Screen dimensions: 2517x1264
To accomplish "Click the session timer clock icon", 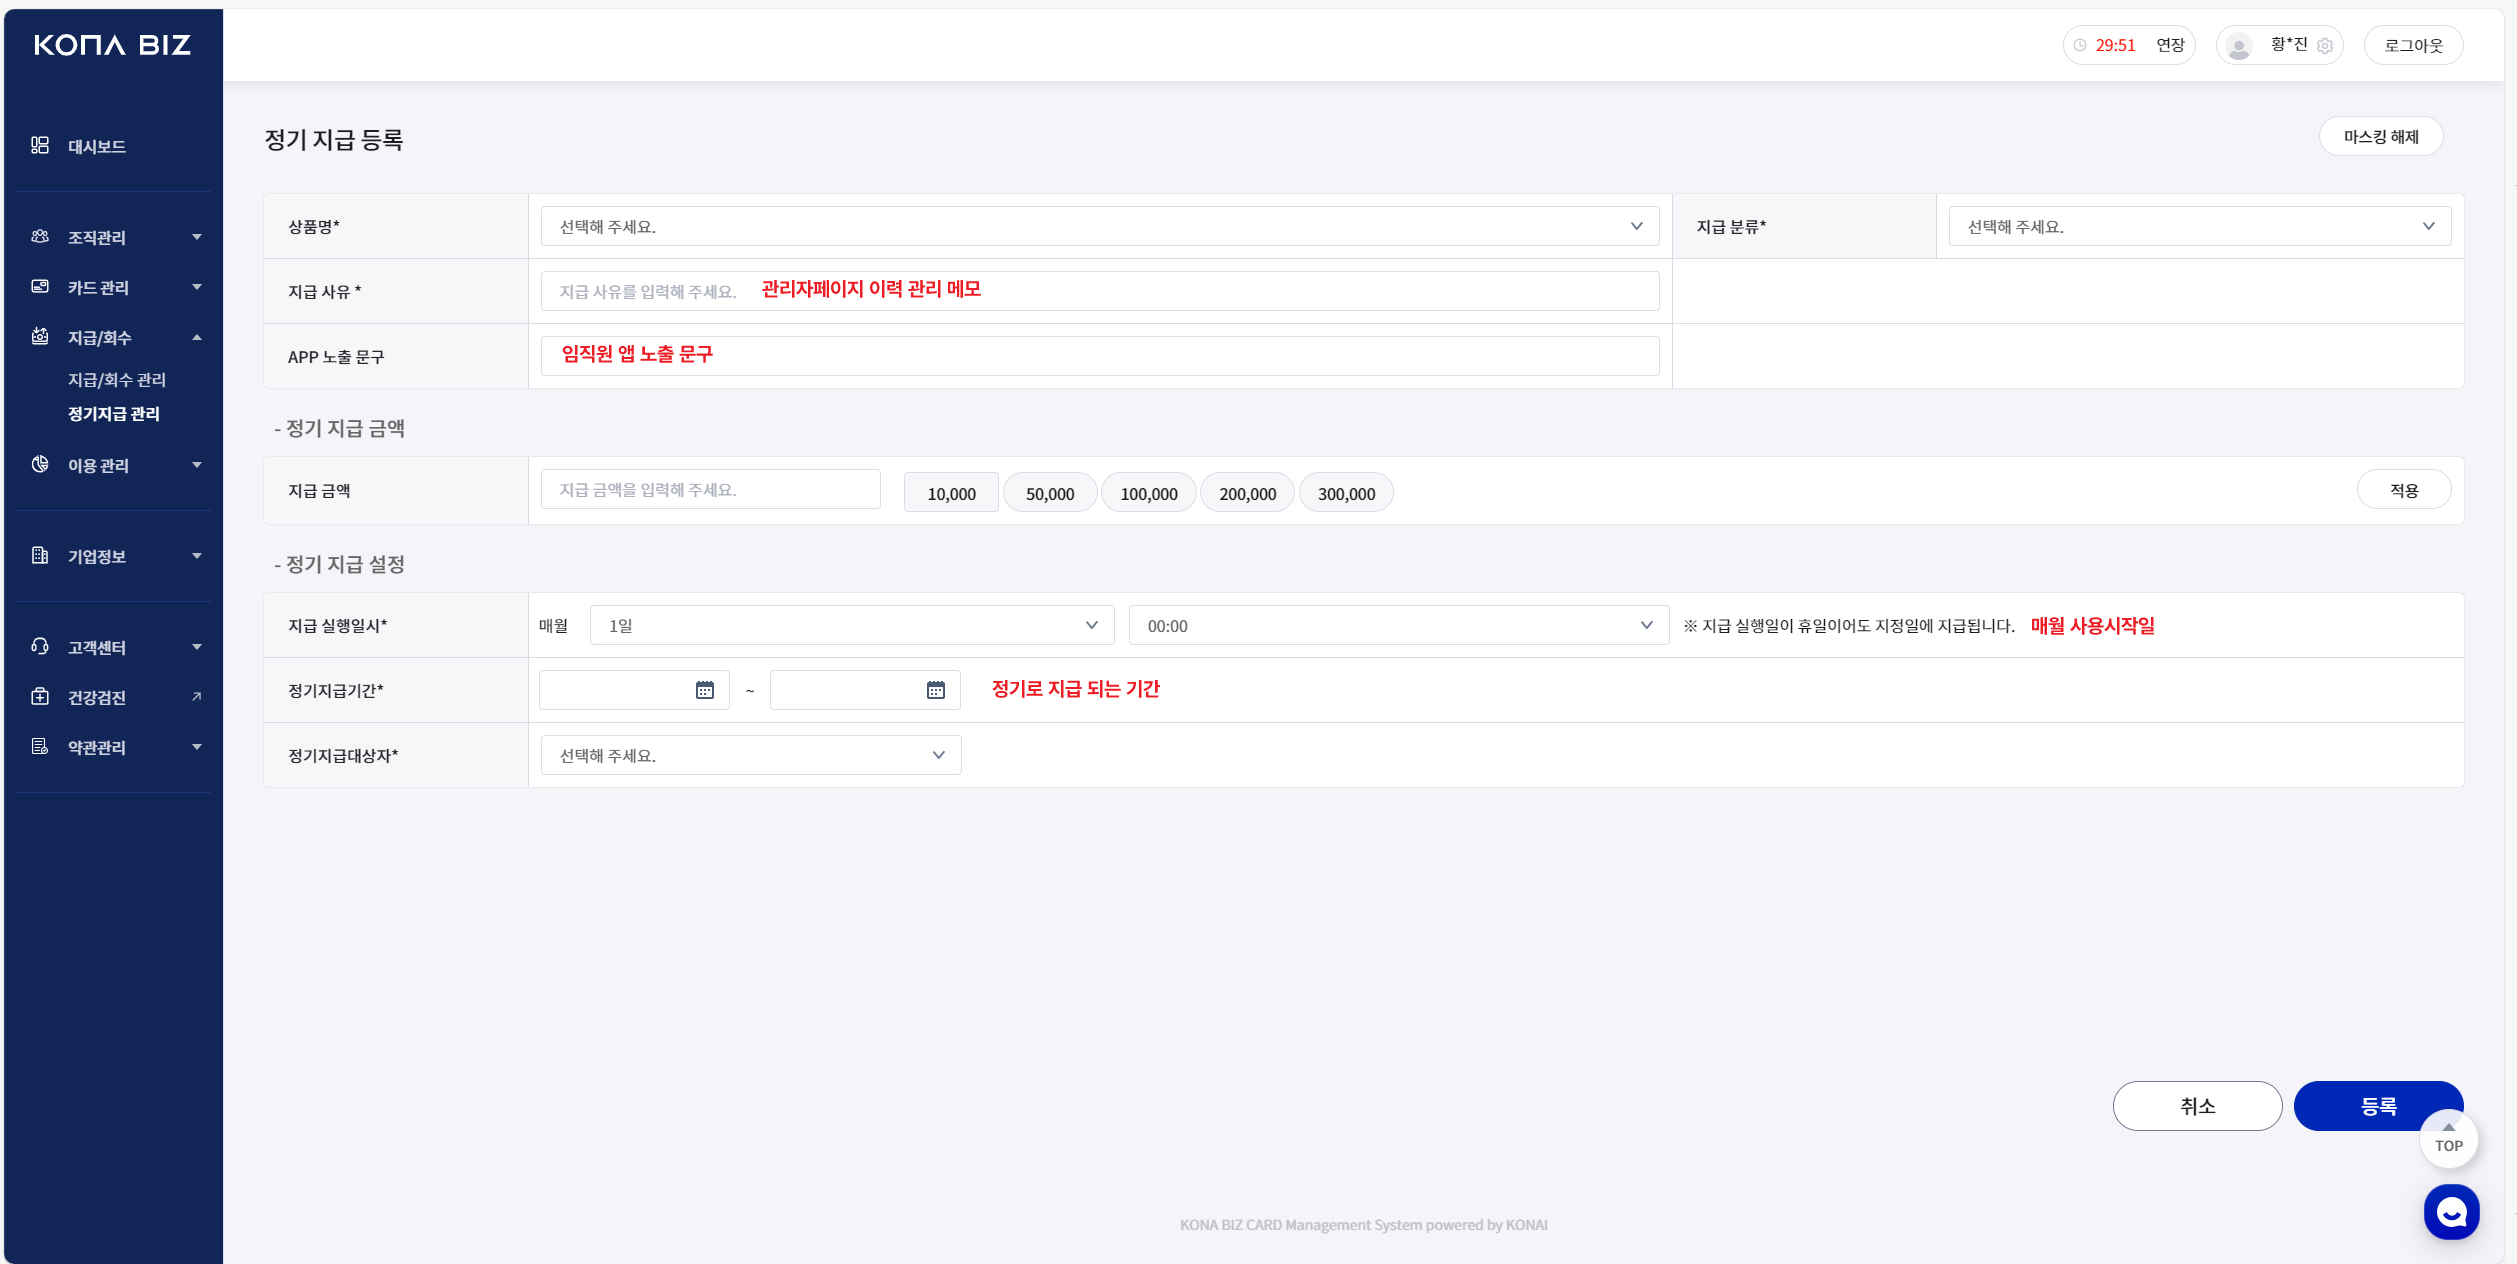I will (2080, 46).
